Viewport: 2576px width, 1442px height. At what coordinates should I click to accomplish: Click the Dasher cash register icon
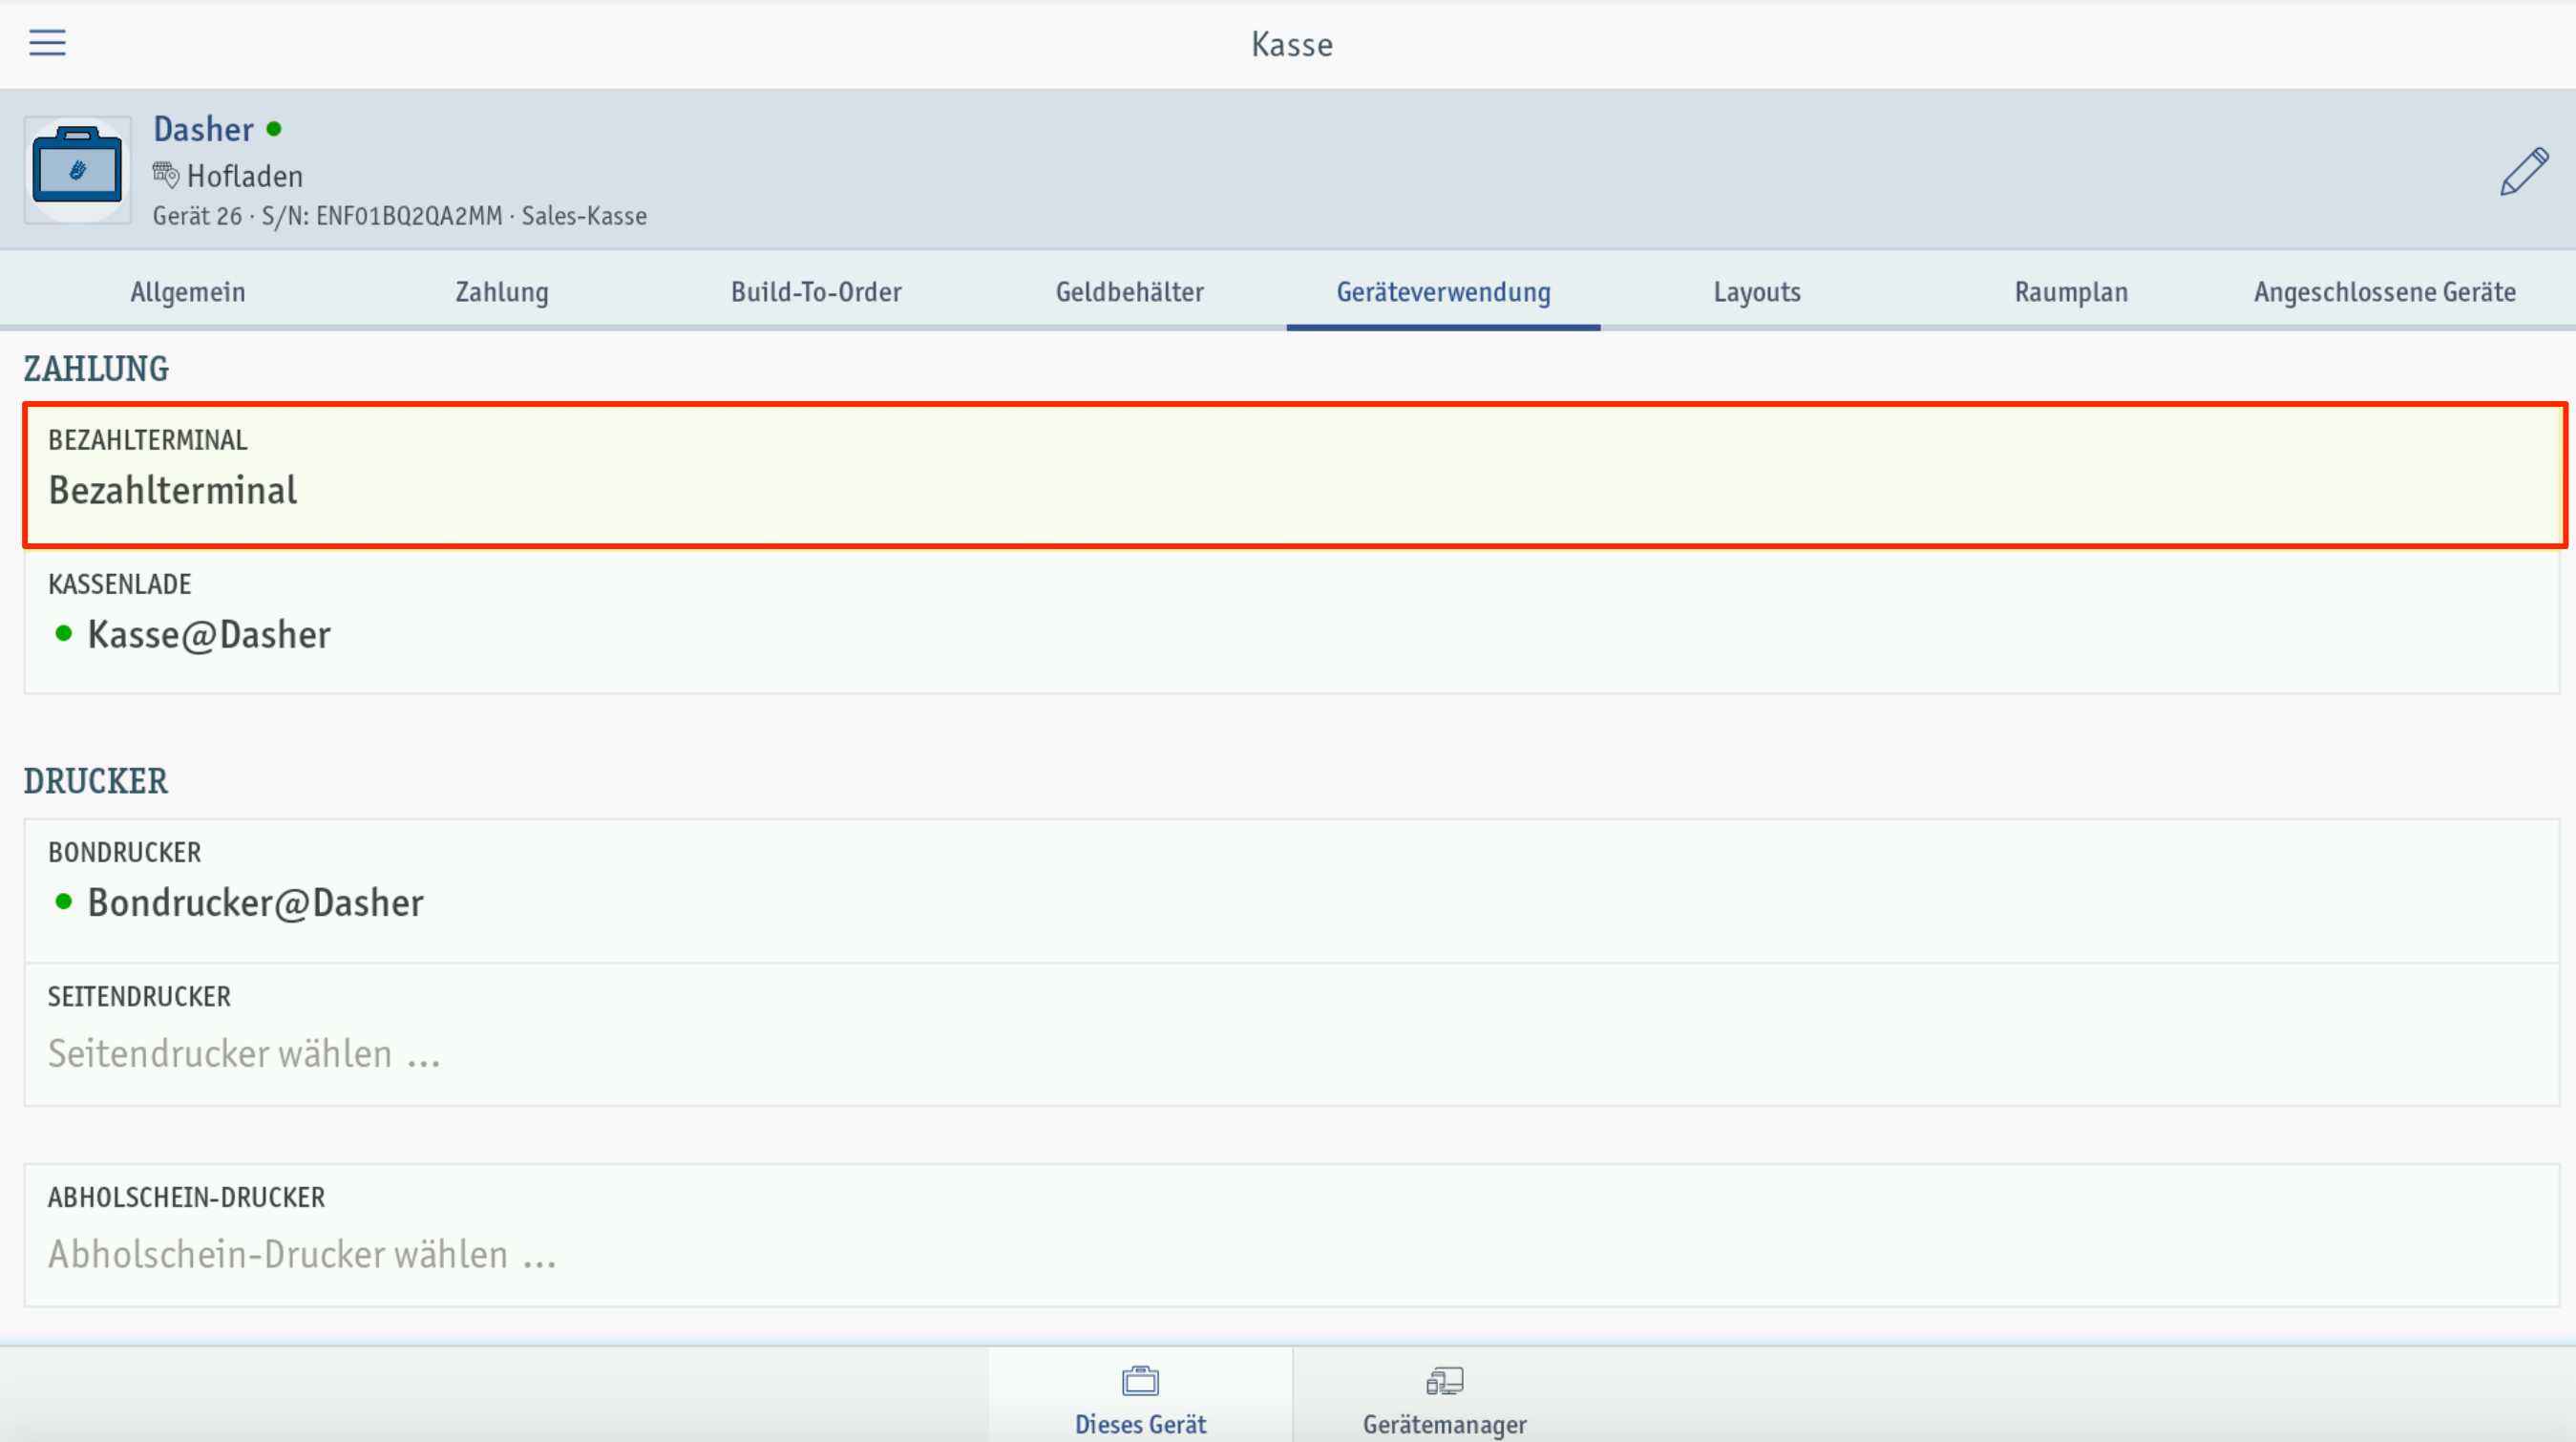tap(77, 169)
